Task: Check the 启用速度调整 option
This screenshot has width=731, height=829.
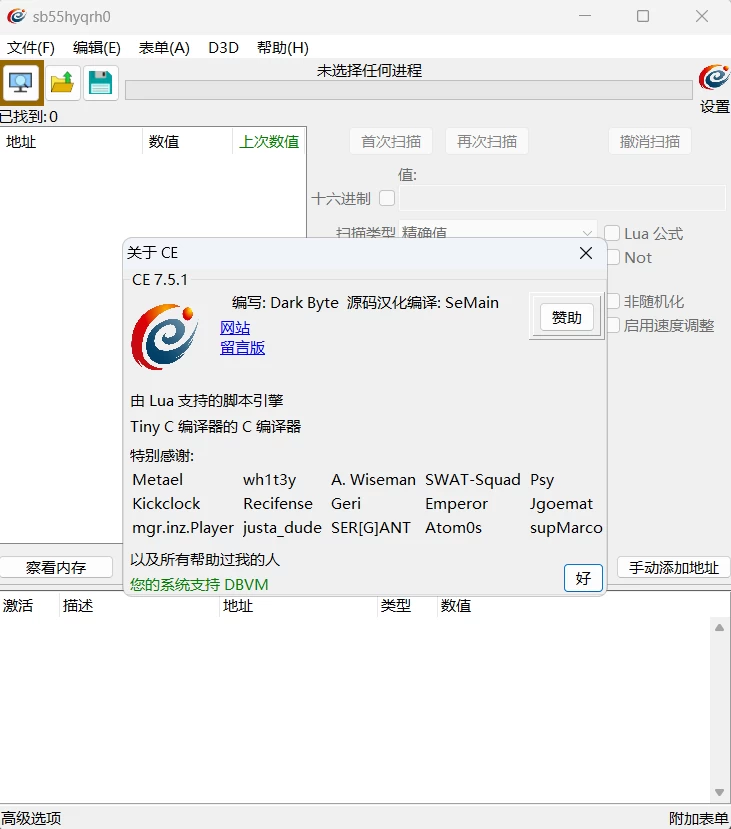Action: click(x=612, y=325)
